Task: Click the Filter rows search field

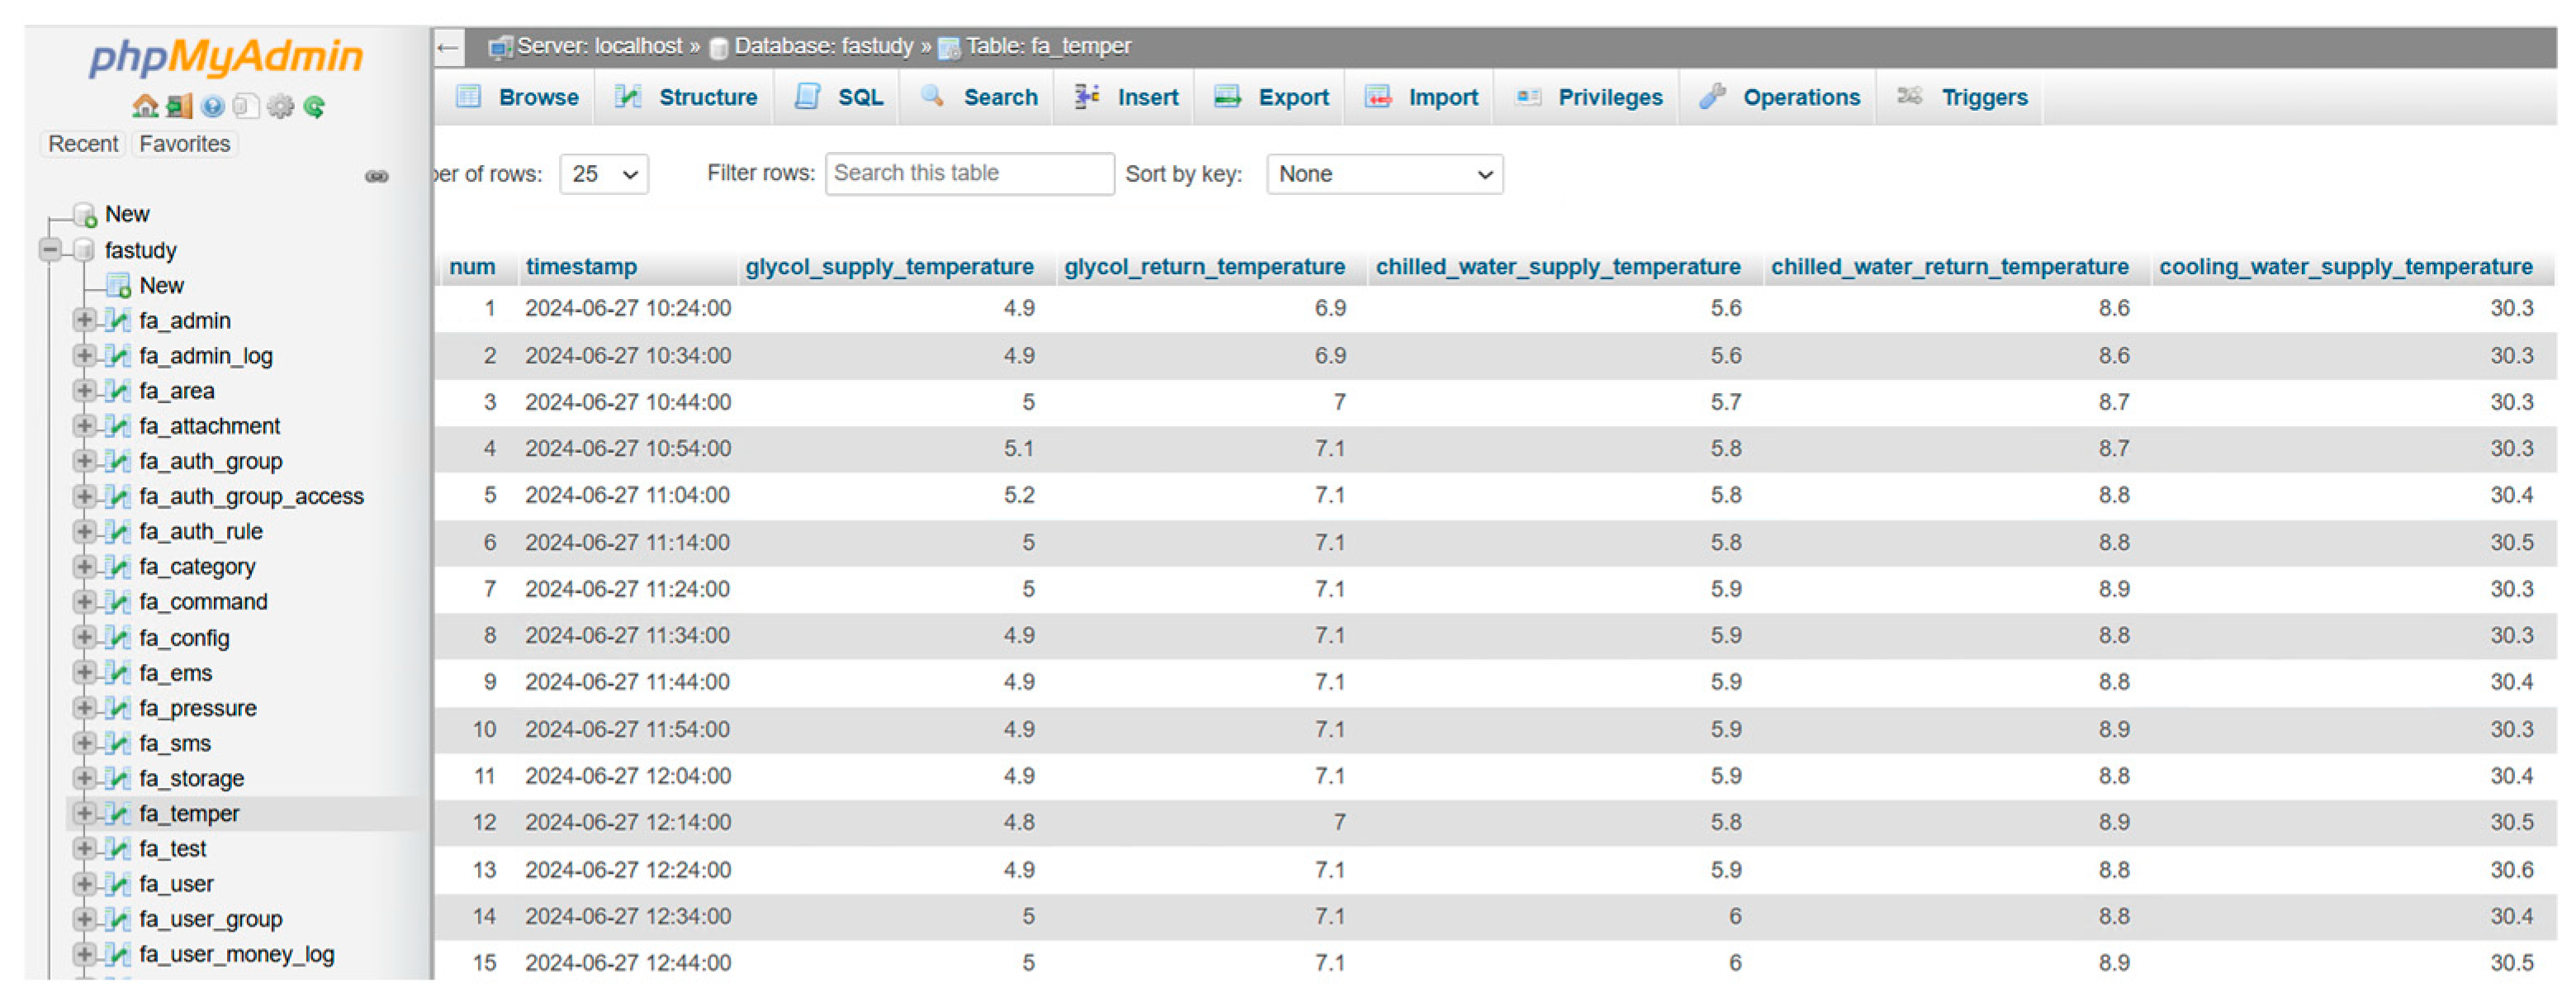Action: [969, 174]
